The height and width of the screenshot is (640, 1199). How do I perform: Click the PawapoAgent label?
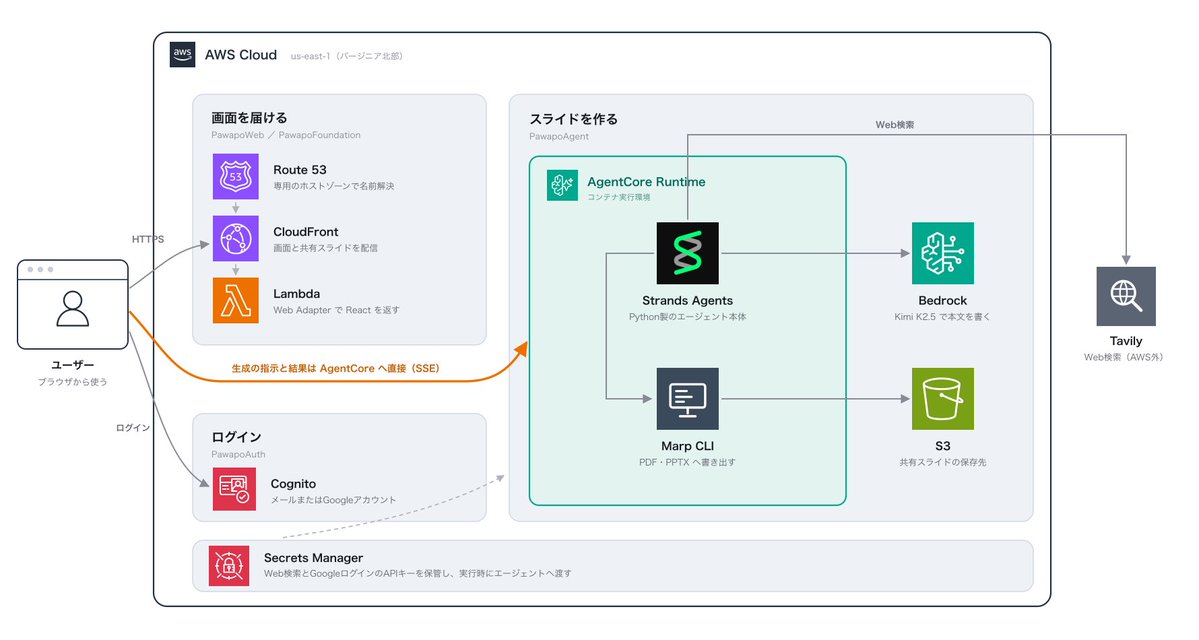pyautogui.click(x=559, y=137)
